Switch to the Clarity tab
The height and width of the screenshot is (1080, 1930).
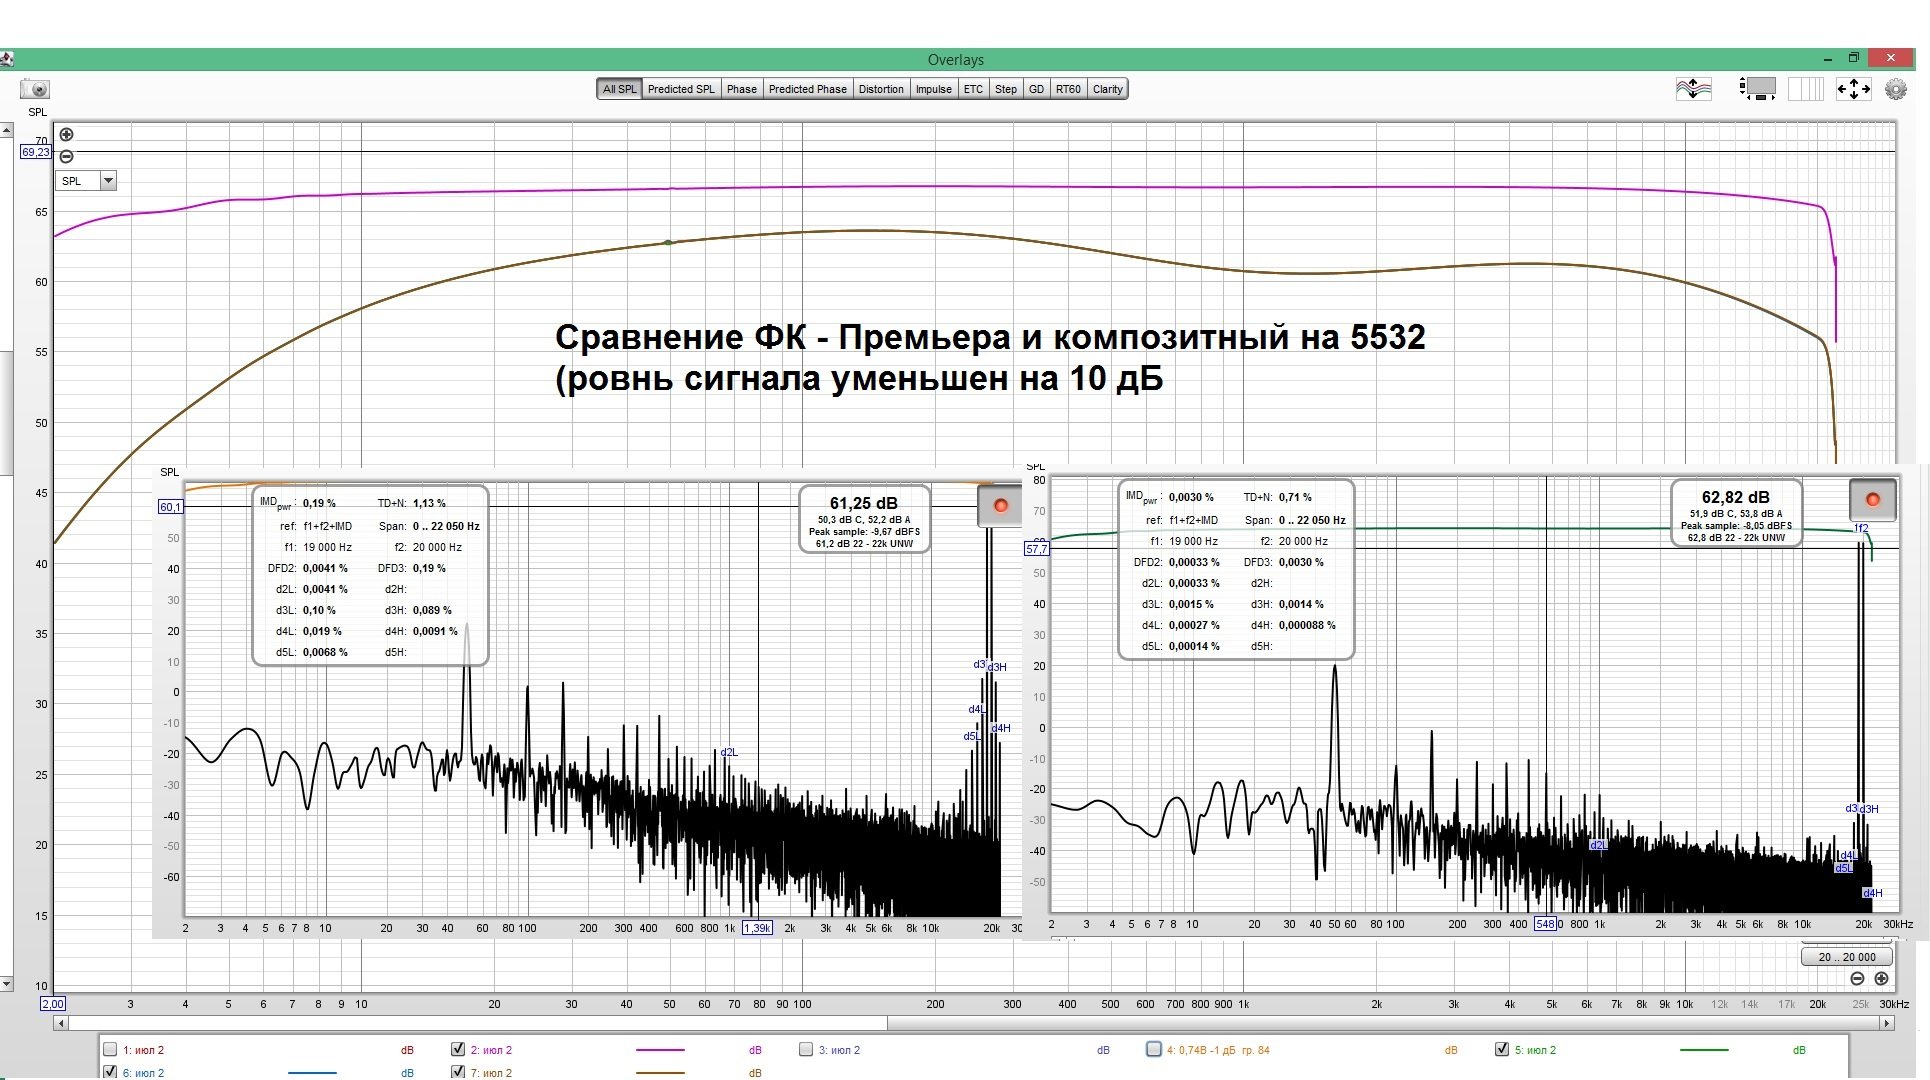click(x=1108, y=89)
